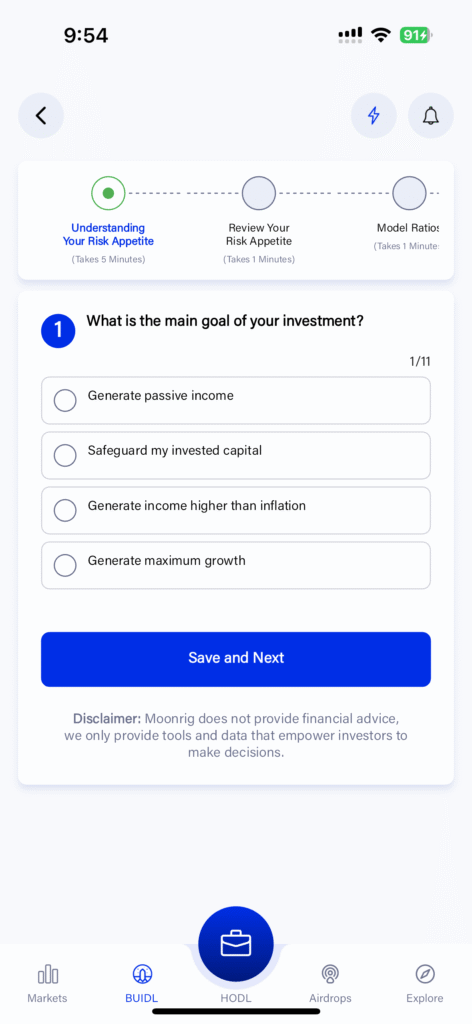The height and width of the screenshot is (1024, 472).
Task: Tap the Model Ratios step circle
Action: point(409,193)
